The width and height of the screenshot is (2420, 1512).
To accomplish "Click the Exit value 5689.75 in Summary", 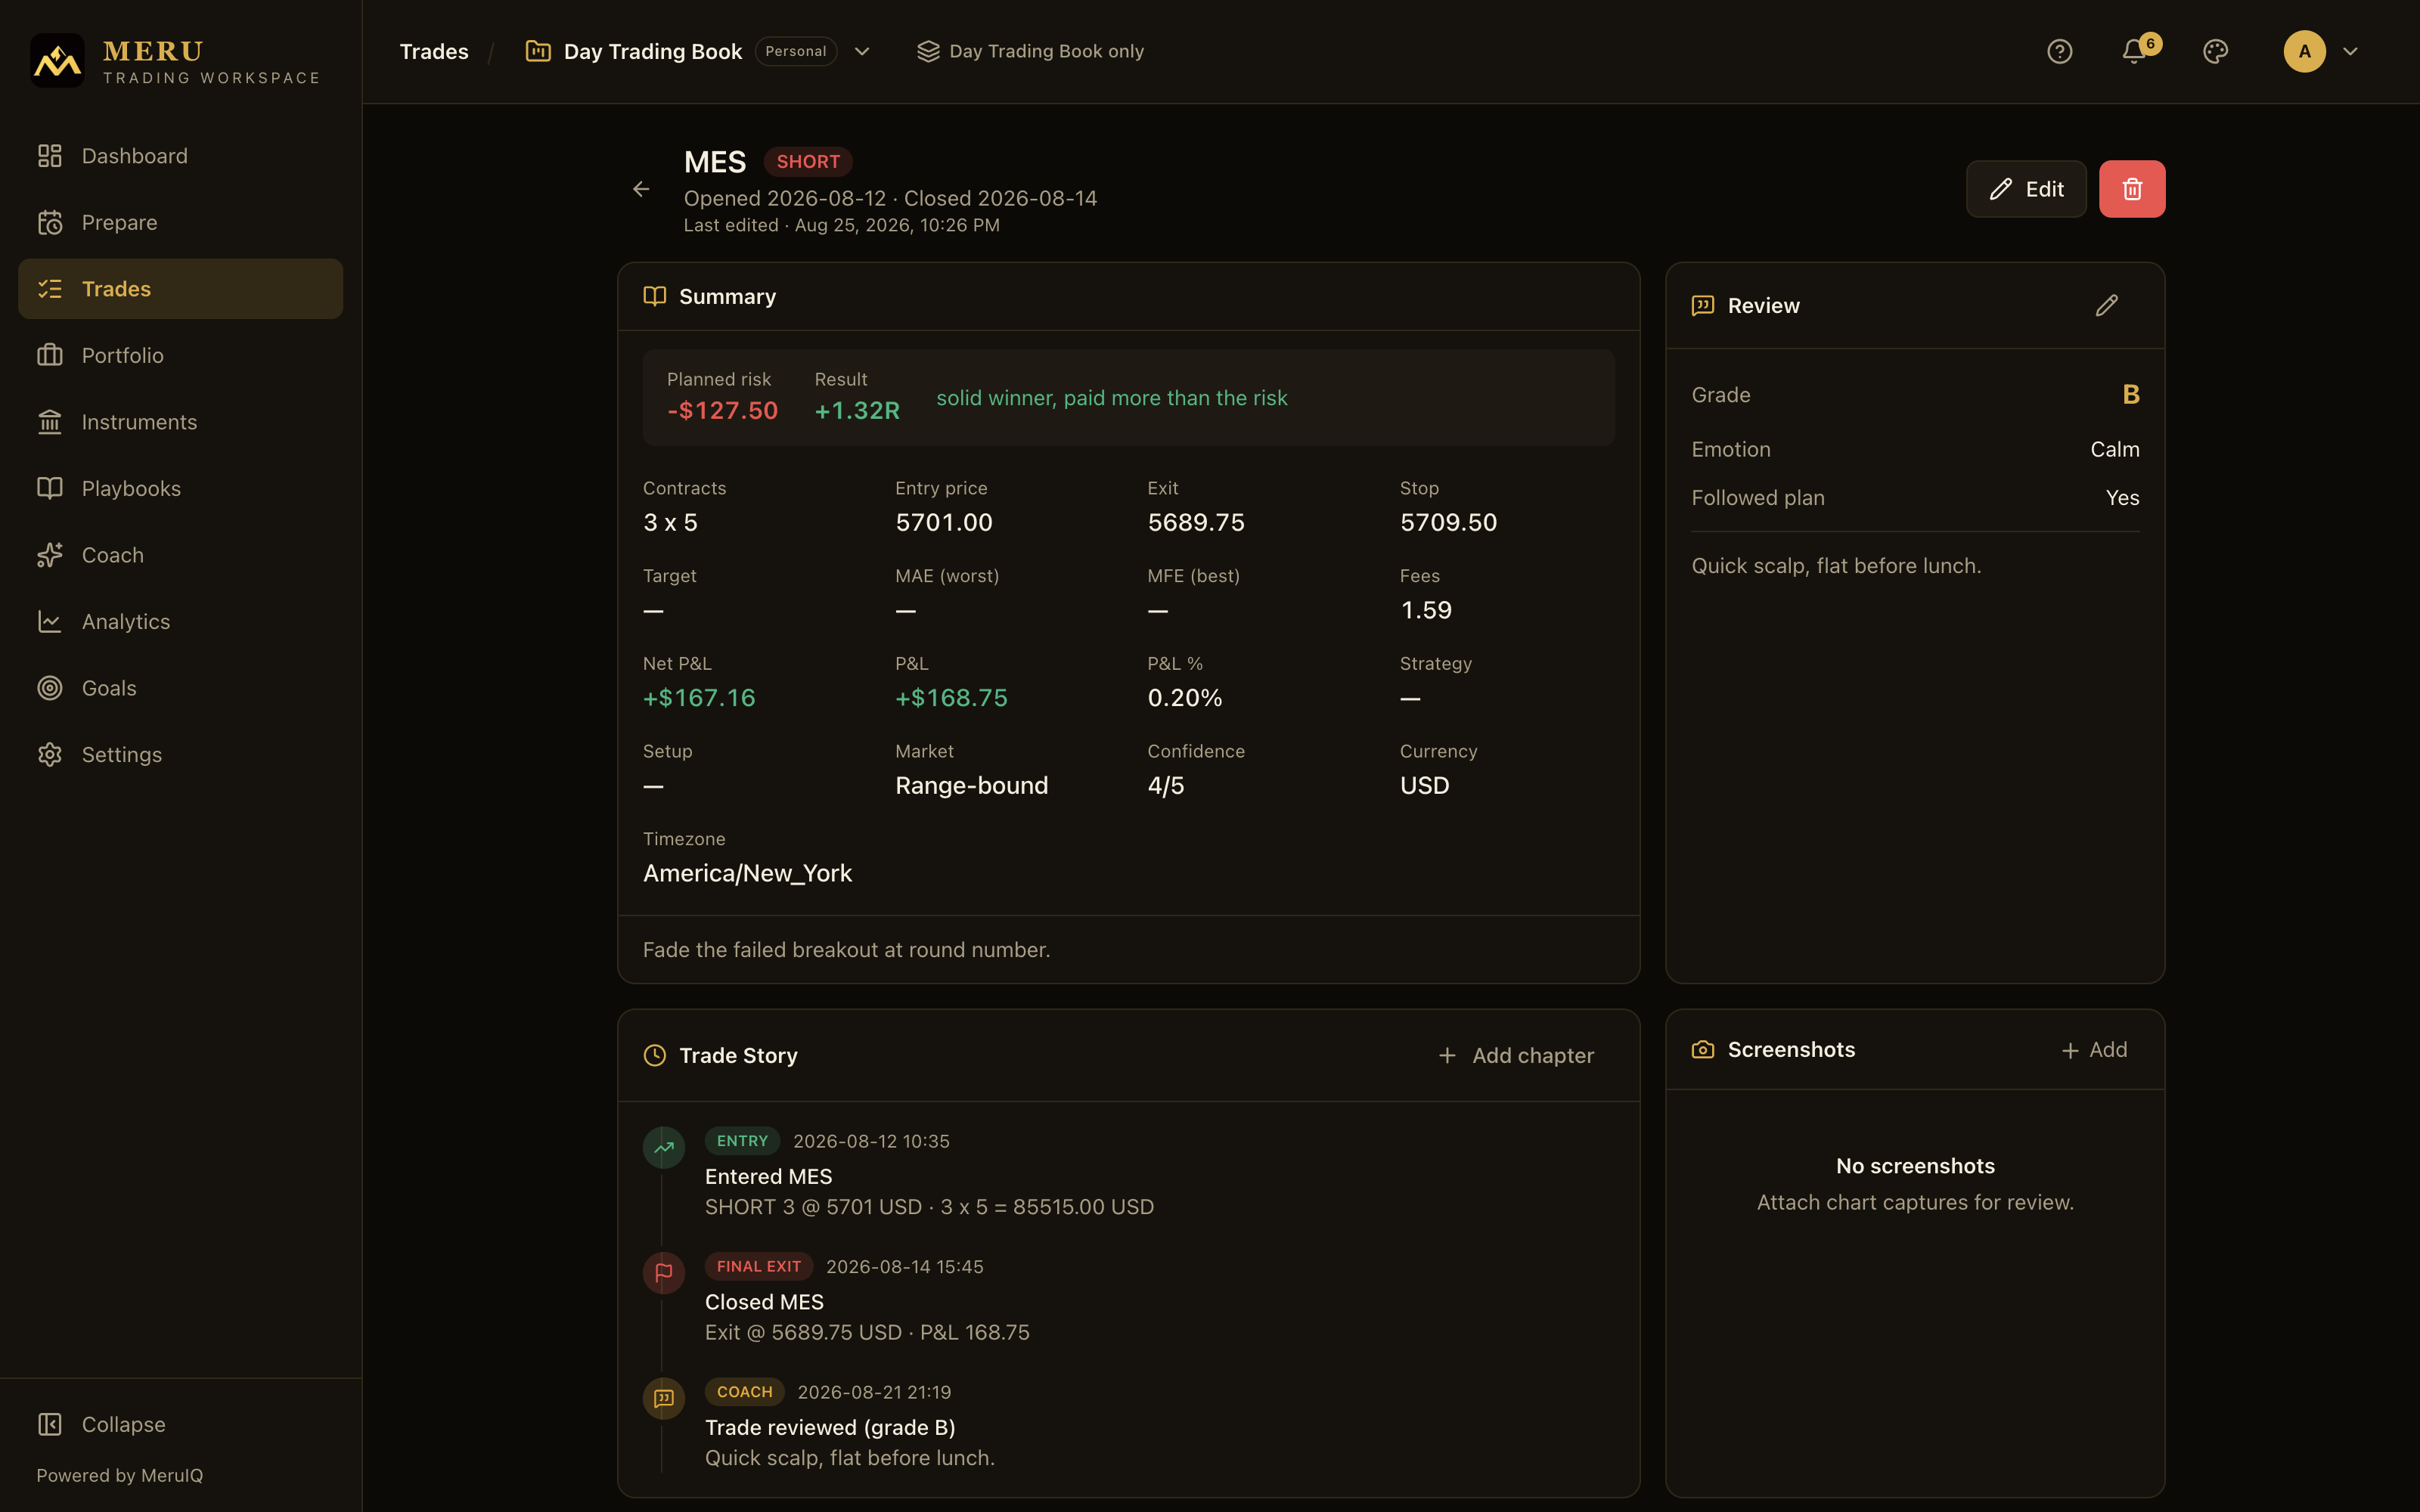I will point(1196,523).
